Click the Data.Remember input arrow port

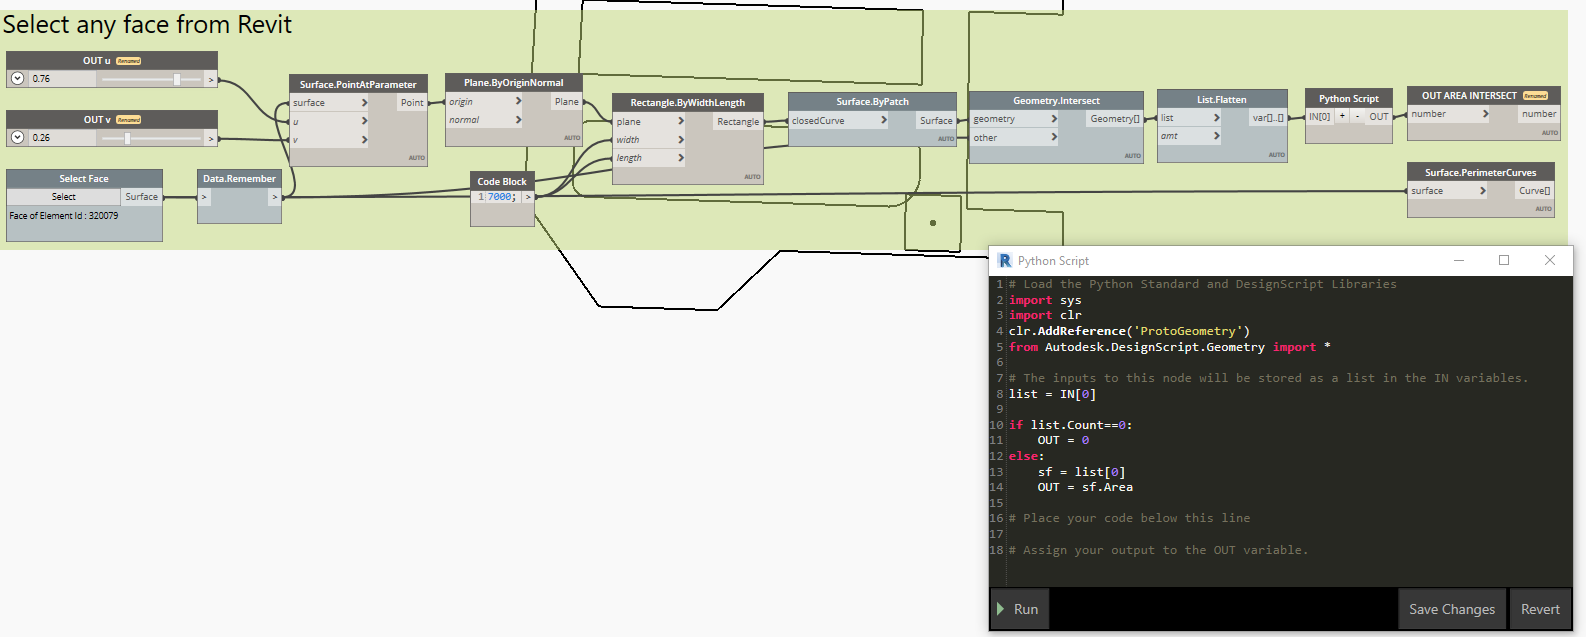(x=204, y=197)
